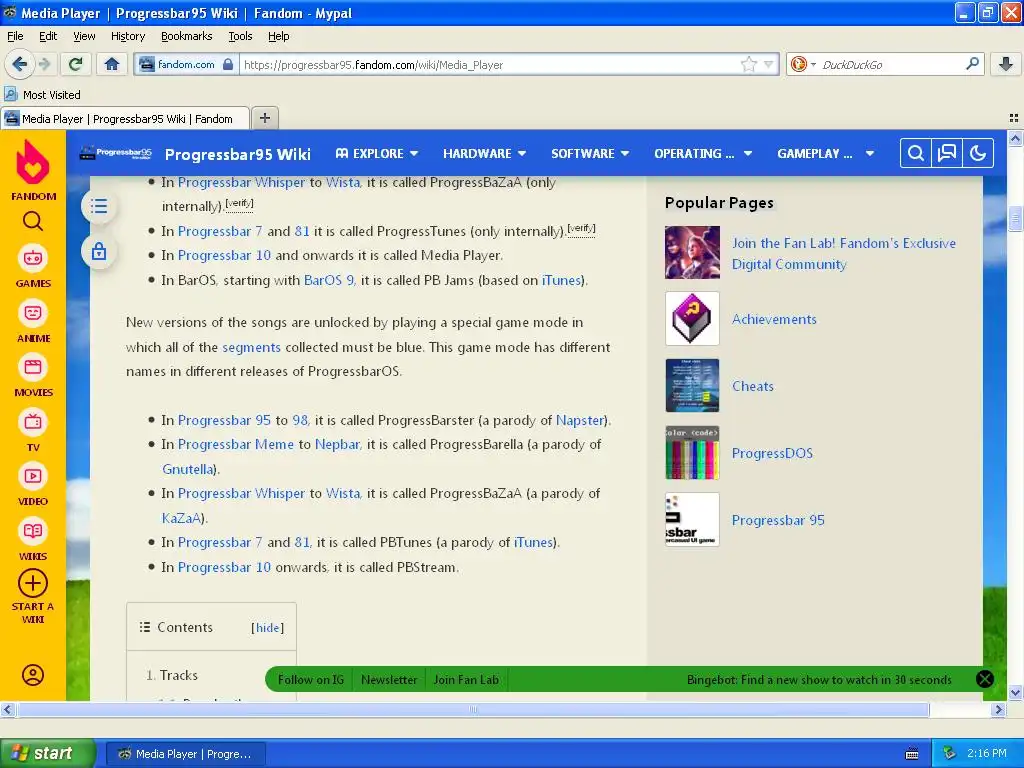Open the search engine selector dropdown
Screen dimensions: 1024x768
802,64
